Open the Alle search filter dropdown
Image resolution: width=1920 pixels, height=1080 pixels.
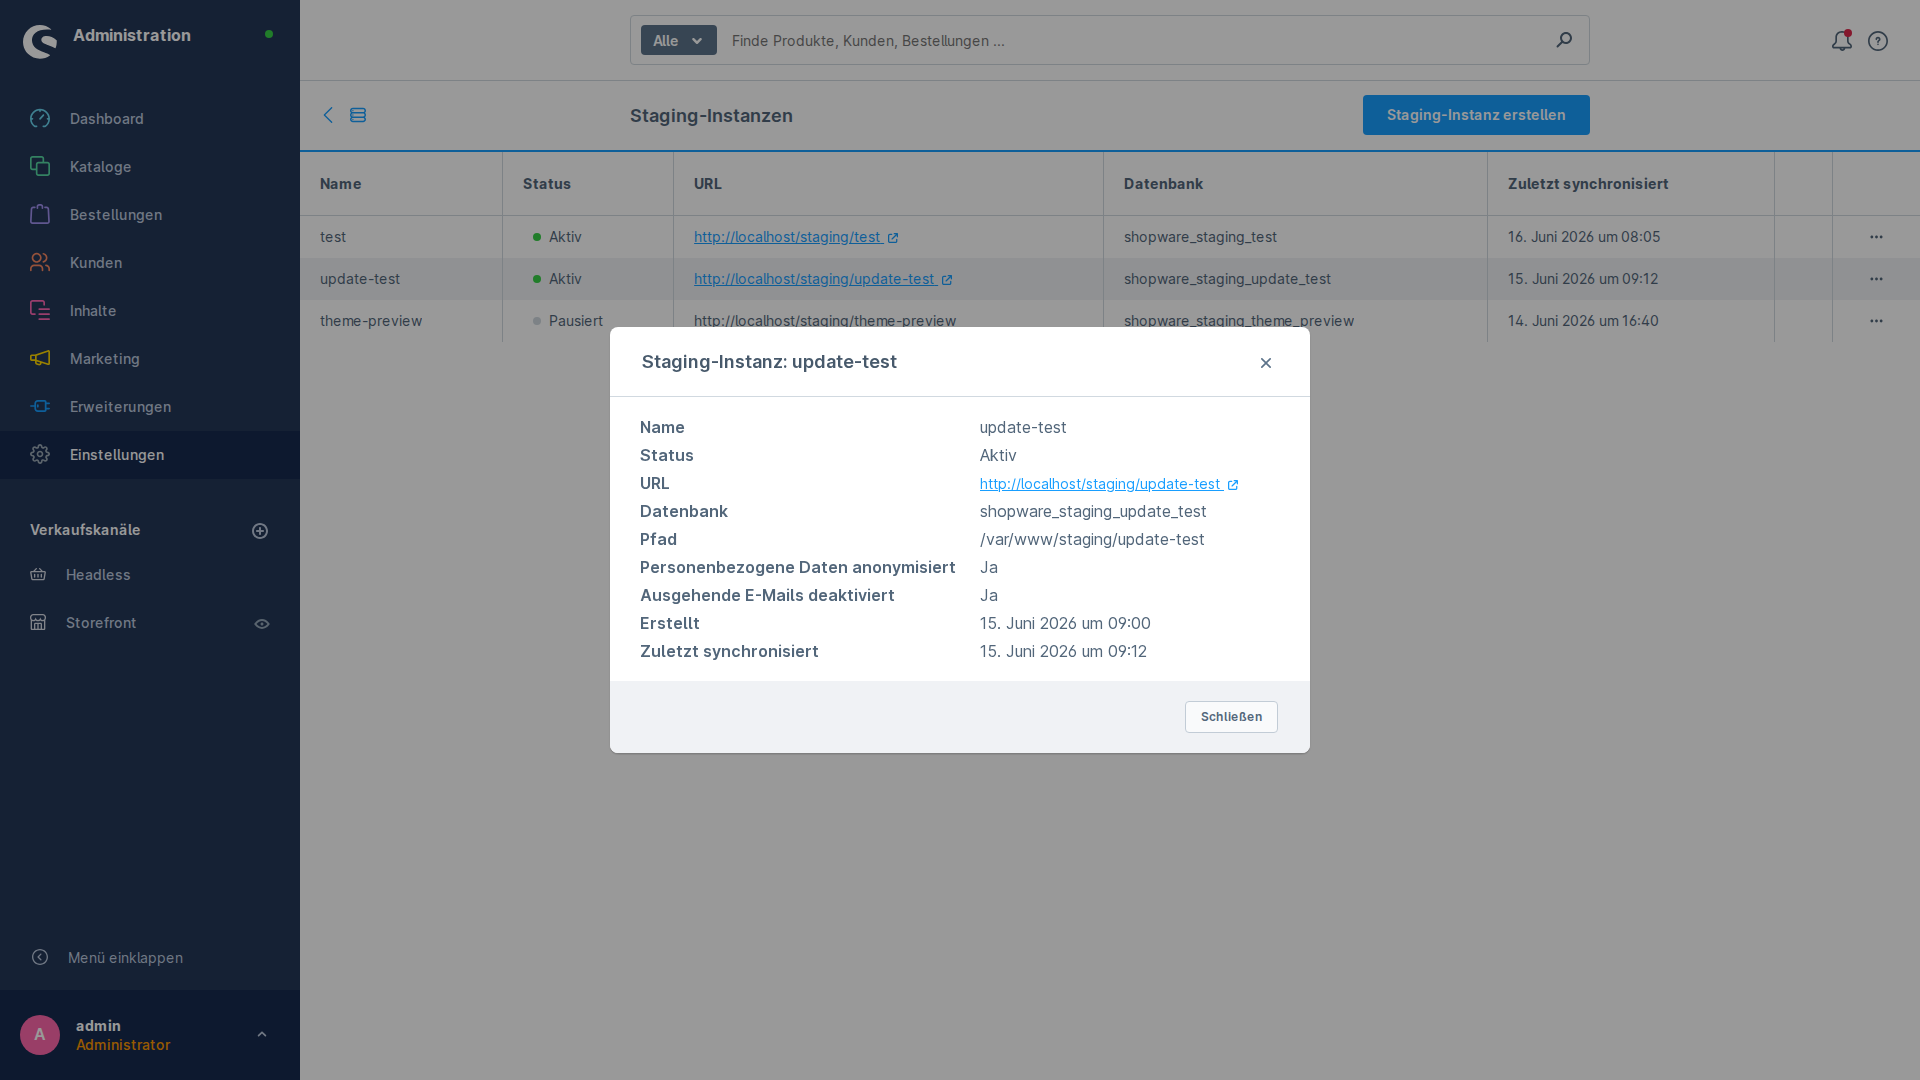click(679, 40)
